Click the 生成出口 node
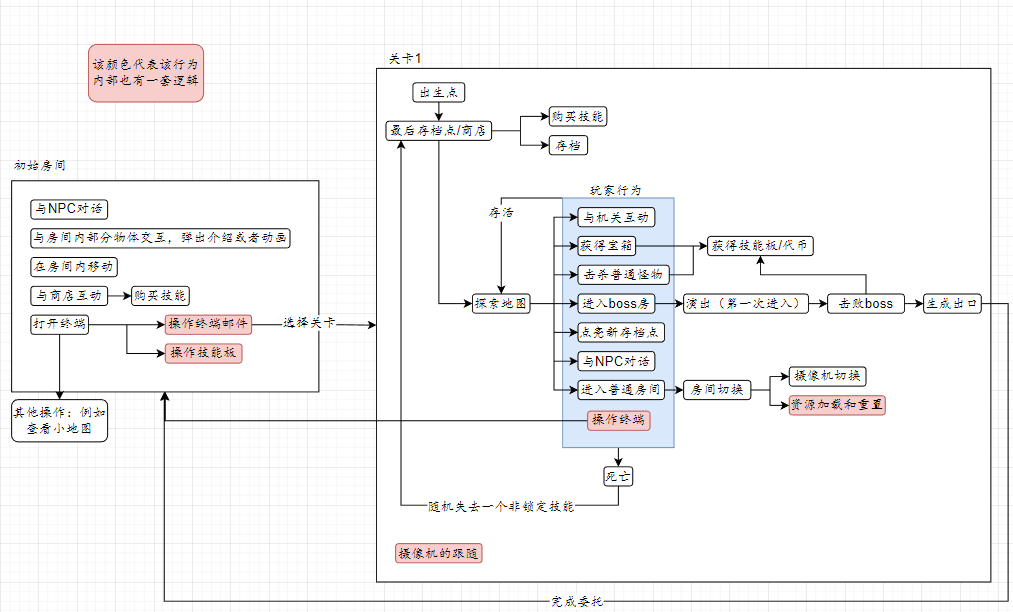Viewport: 1013px width, 612px height. pyautogui.click(x=952, y=304)
